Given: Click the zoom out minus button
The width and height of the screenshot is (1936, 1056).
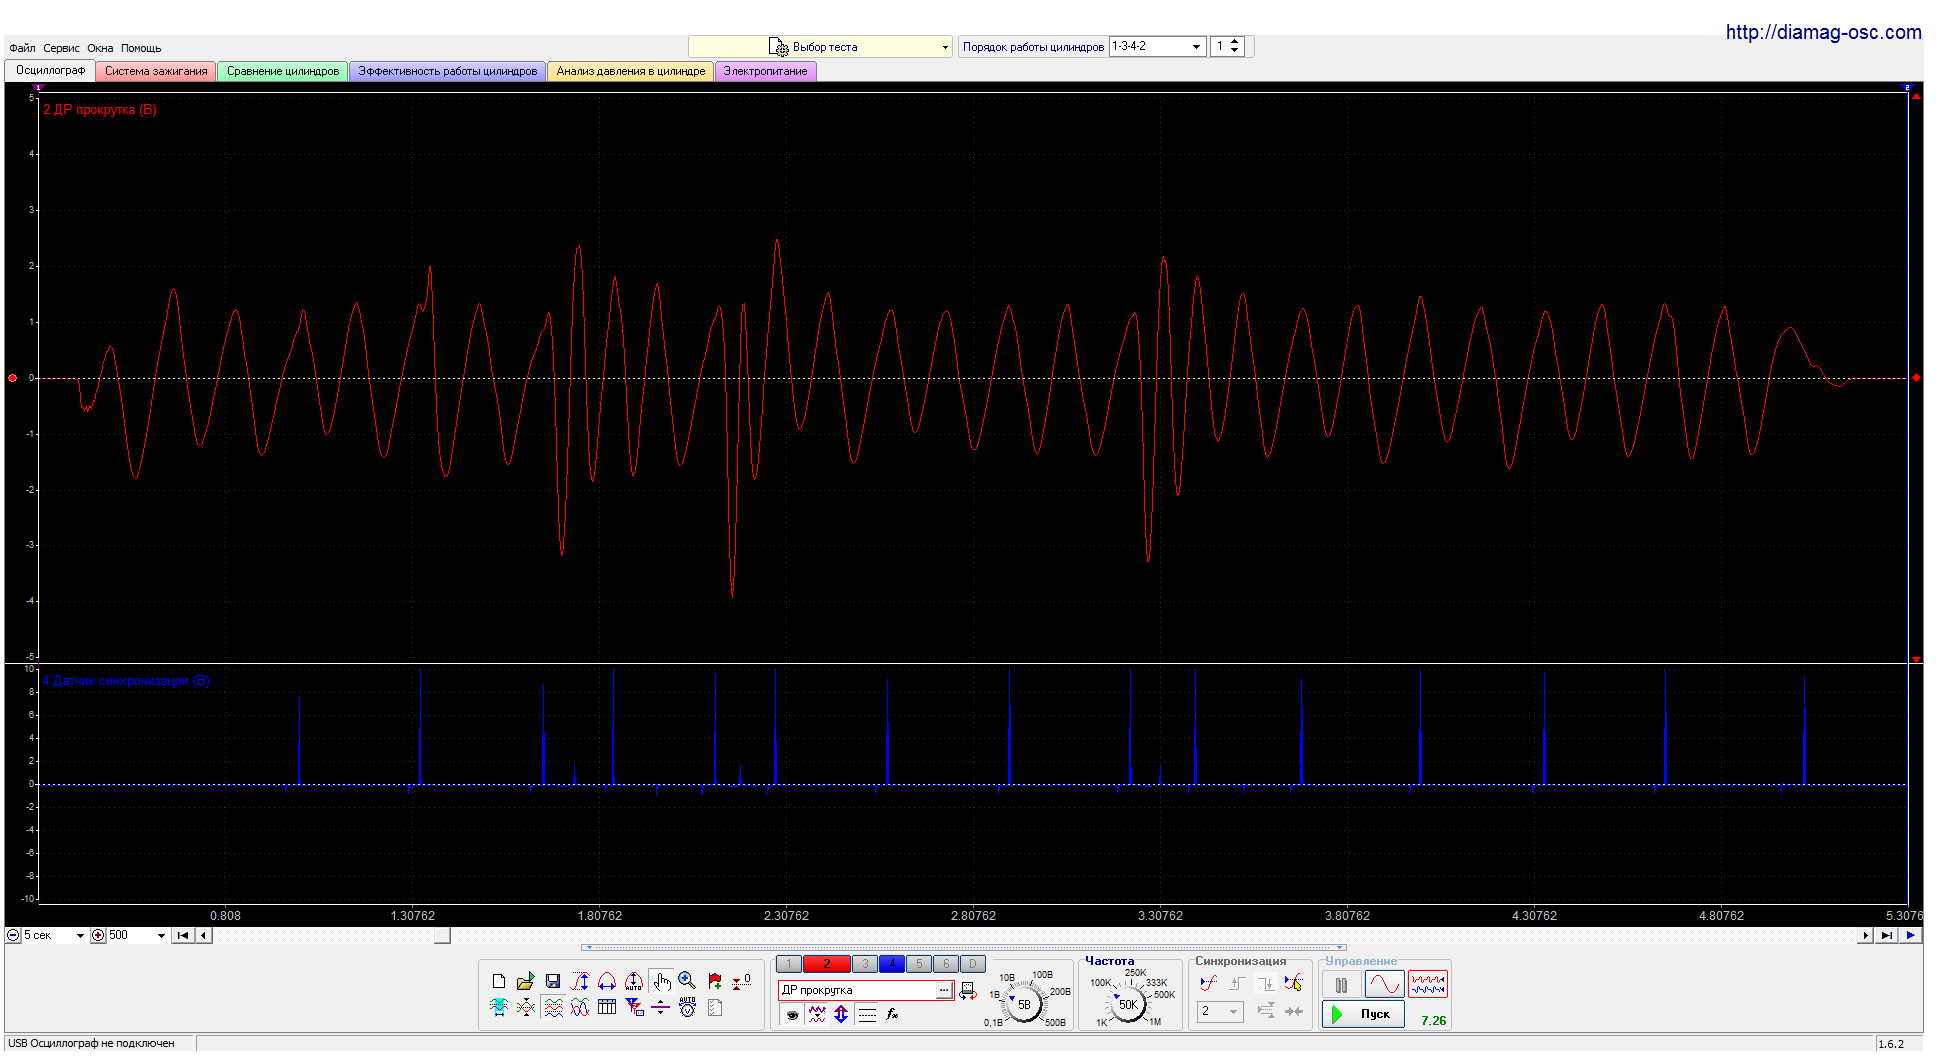Looking at the screenshot, I should point(13,935).
